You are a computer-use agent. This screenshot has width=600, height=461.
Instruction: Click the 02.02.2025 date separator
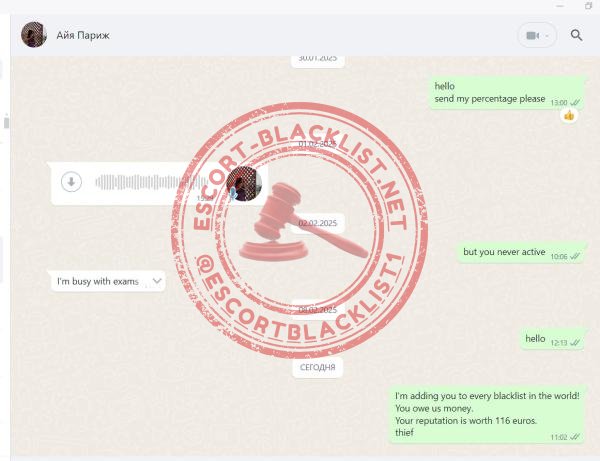coord(318,223)
